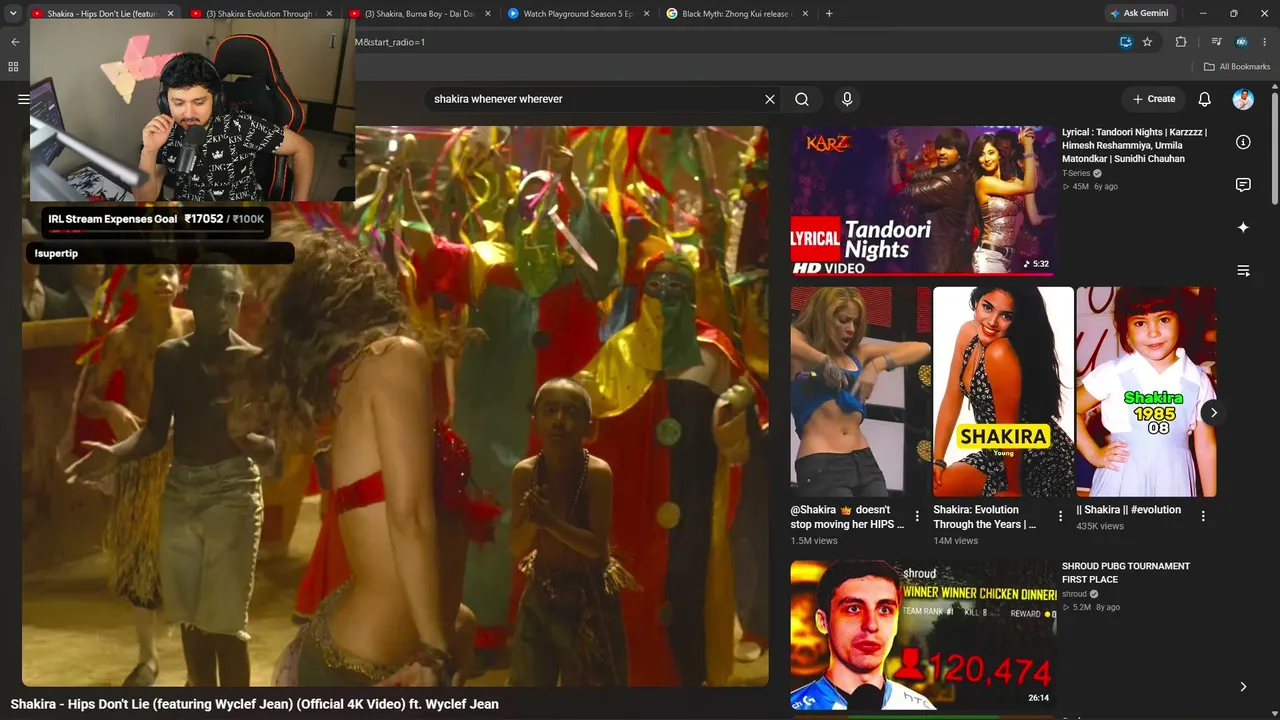Image resolution: width=1280 pixels, height=720 pixels.
Task: Click the page vertical scrollbar
Action: tap(1274, 150)
